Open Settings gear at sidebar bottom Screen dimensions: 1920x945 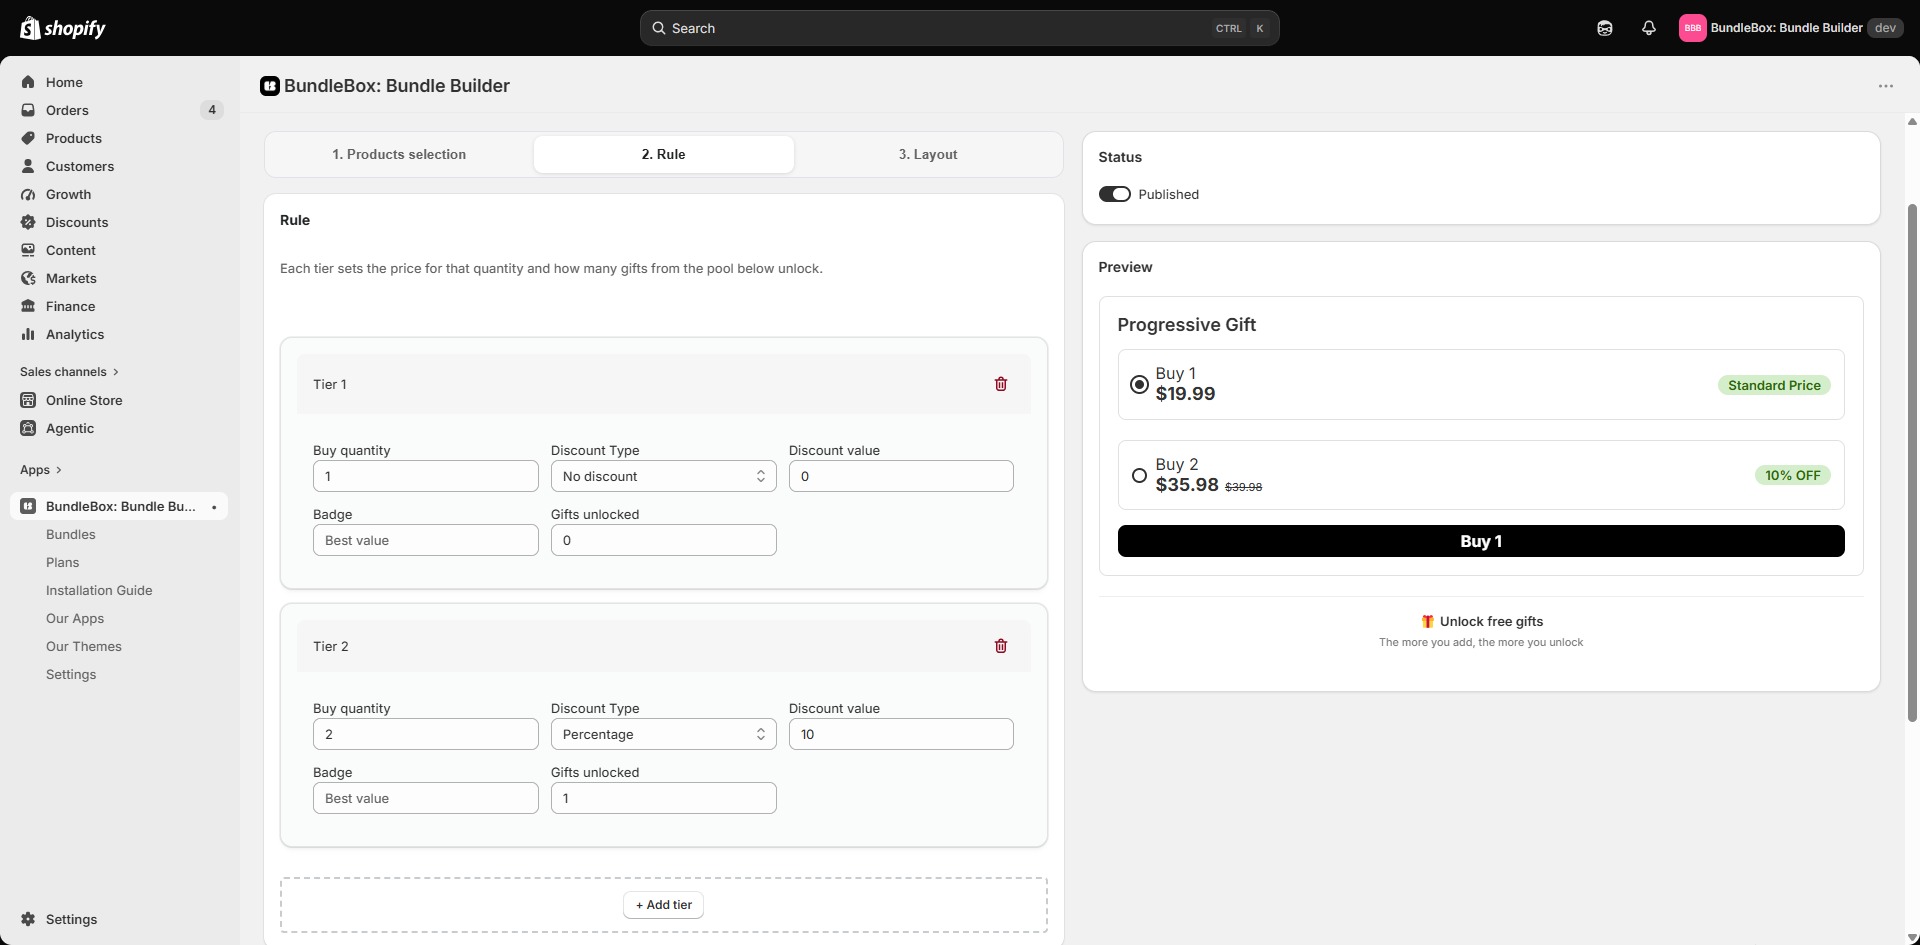[x=28, y=919]
